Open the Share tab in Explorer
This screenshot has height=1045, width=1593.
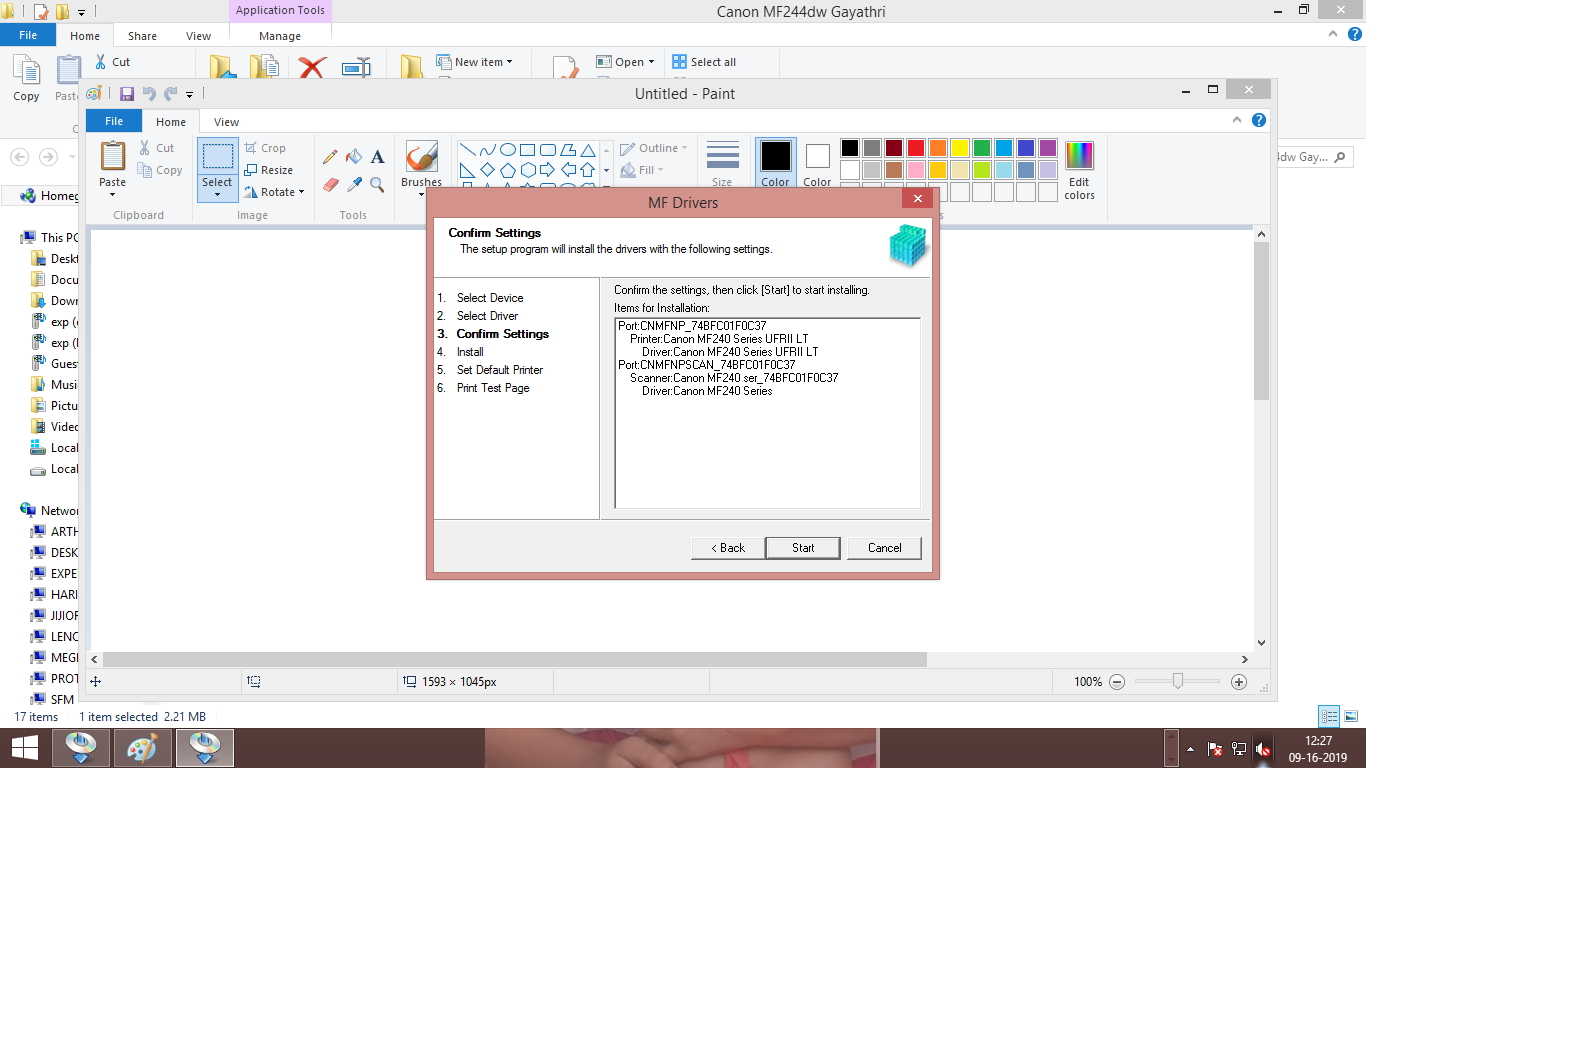pyautogui.click(x=142, y=36)
